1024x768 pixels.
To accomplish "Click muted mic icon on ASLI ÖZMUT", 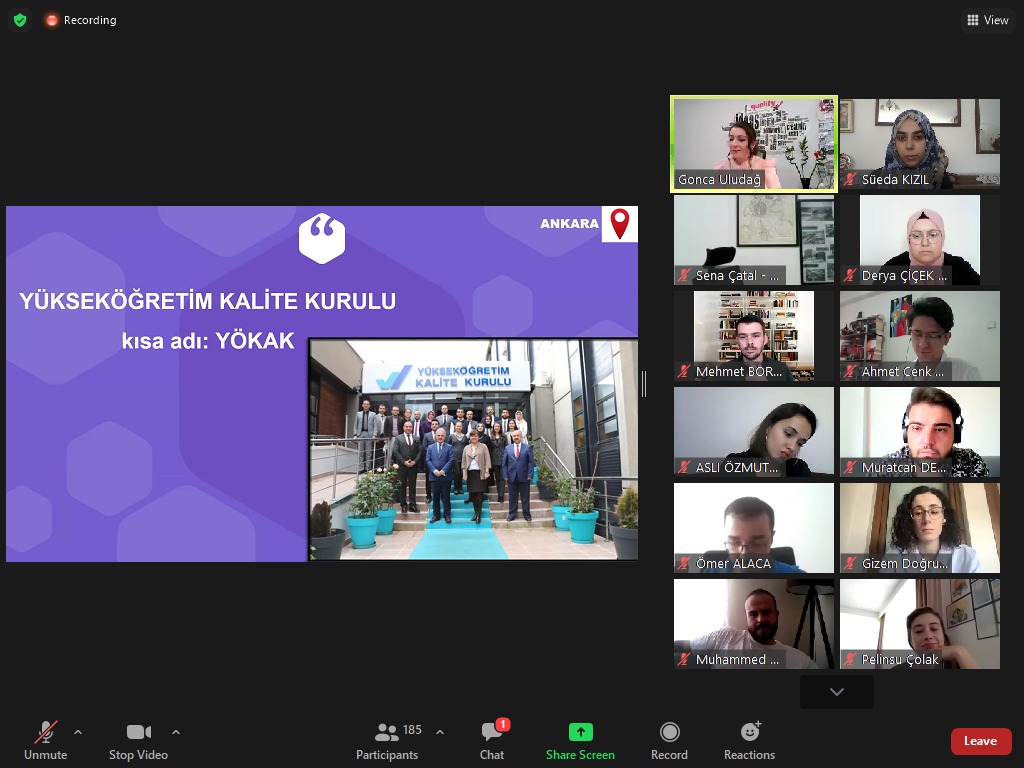I will click(x=684, y=467).
